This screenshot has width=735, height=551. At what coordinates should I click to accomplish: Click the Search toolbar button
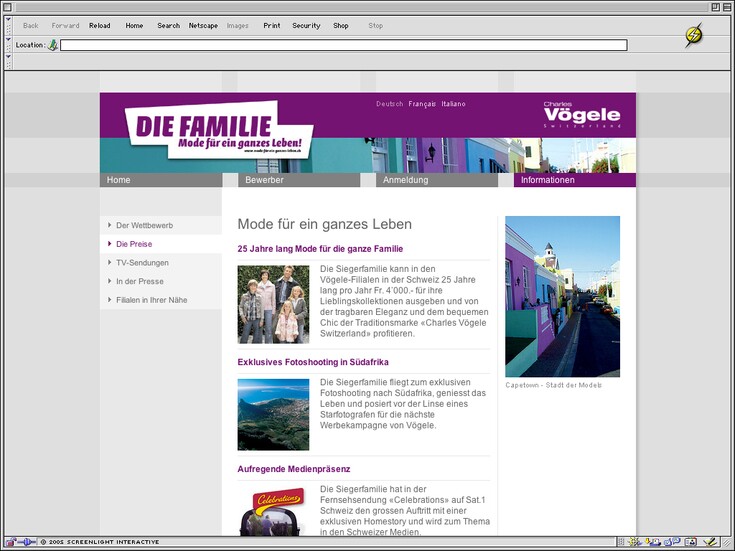point(168,26)
